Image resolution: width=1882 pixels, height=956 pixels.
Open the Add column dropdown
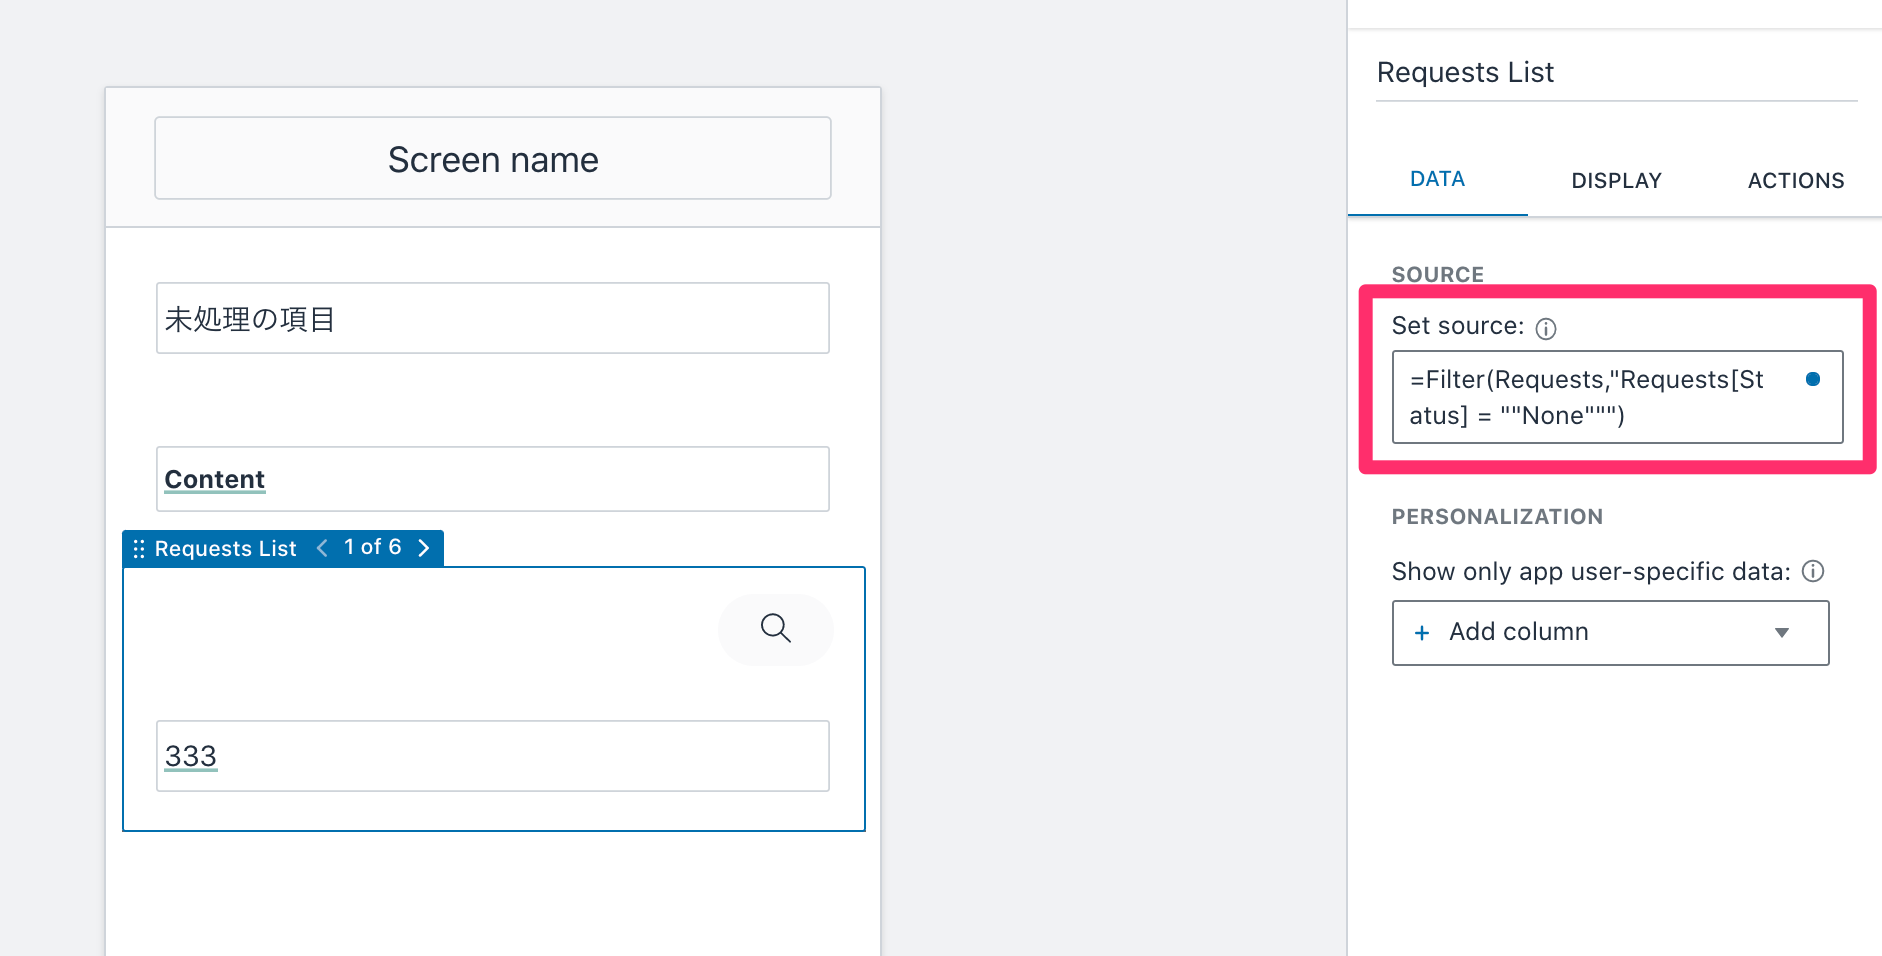click(x=1781, y=632)
